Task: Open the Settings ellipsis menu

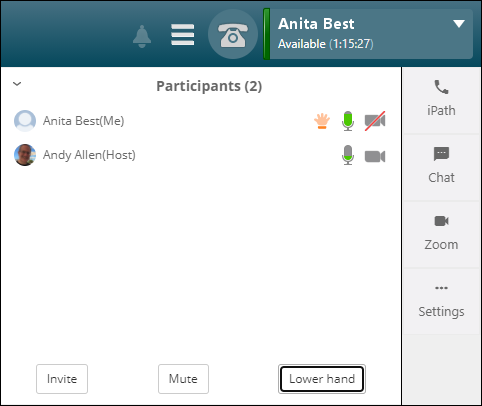Action: click(441, 300)
